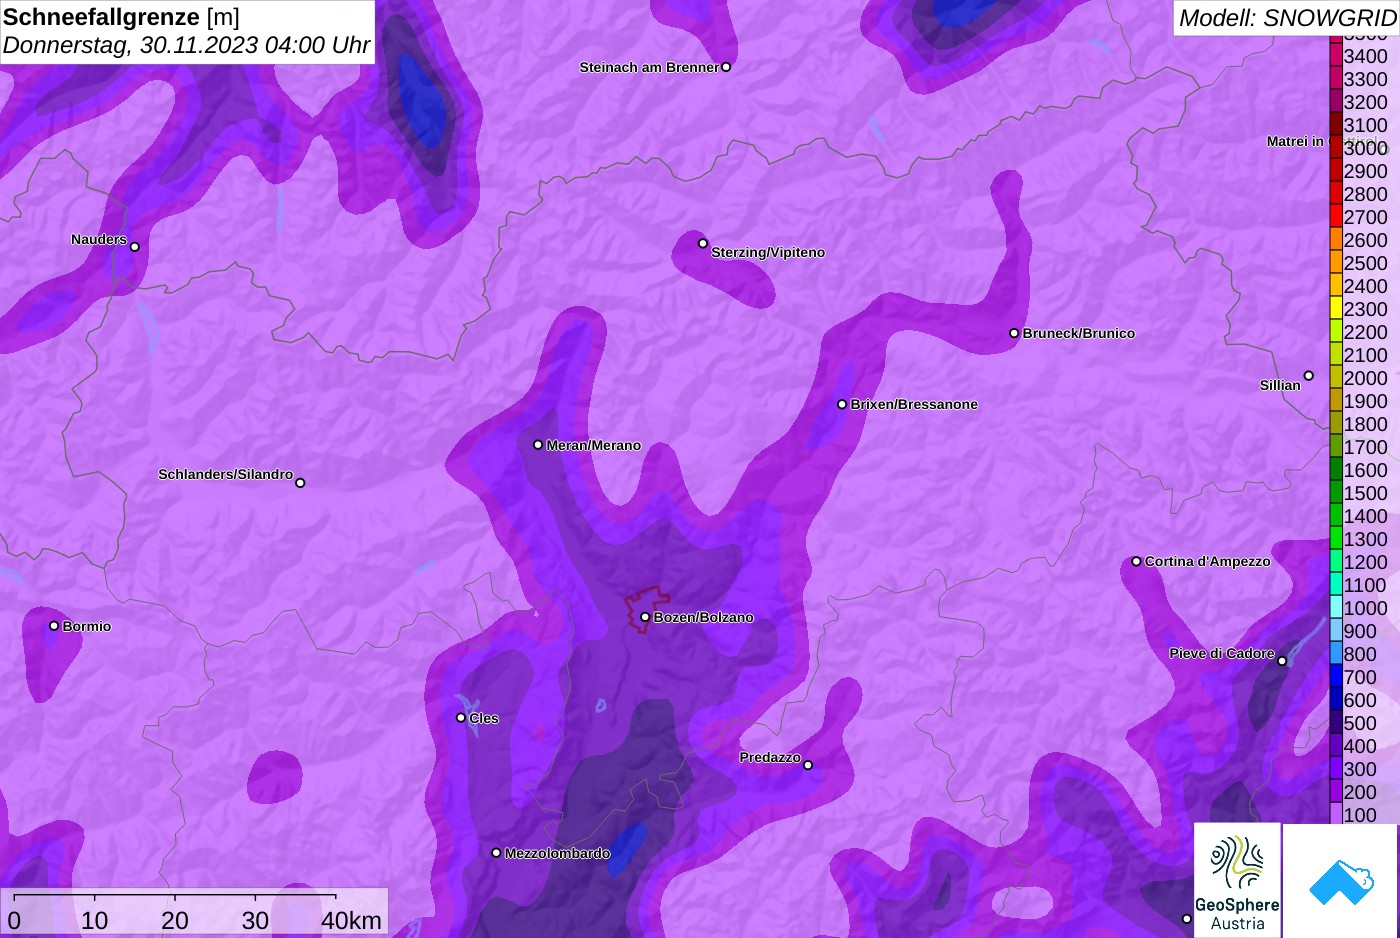Screen dimensions: 1400x938
Task: Select the Sillian map marker
Action: [1308, 376]
